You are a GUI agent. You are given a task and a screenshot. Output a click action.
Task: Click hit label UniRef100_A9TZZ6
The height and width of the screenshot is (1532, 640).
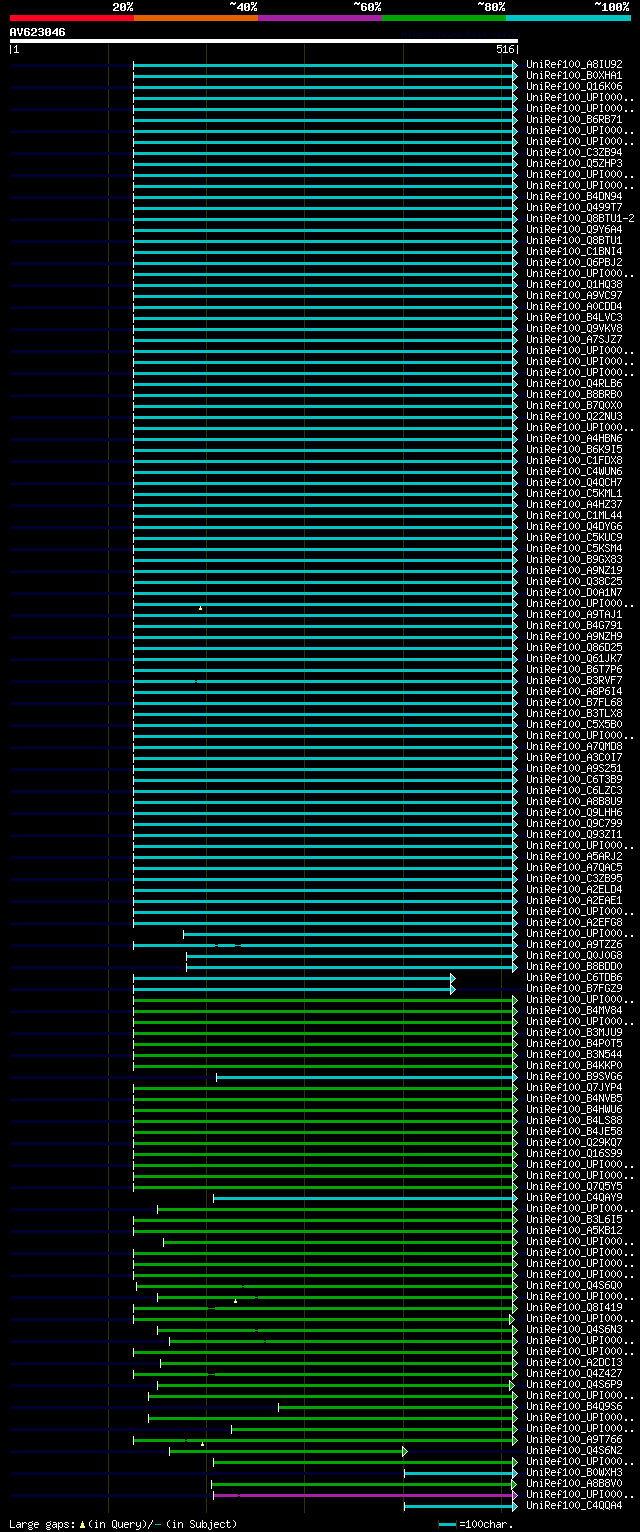point(574,944)
